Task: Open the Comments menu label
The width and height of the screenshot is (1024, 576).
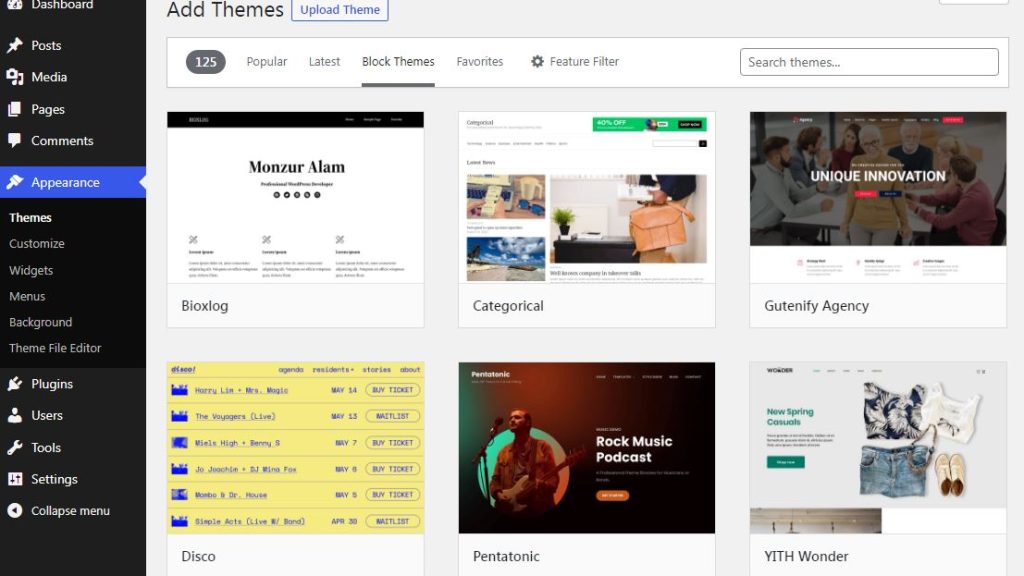Action: point(62,140)
